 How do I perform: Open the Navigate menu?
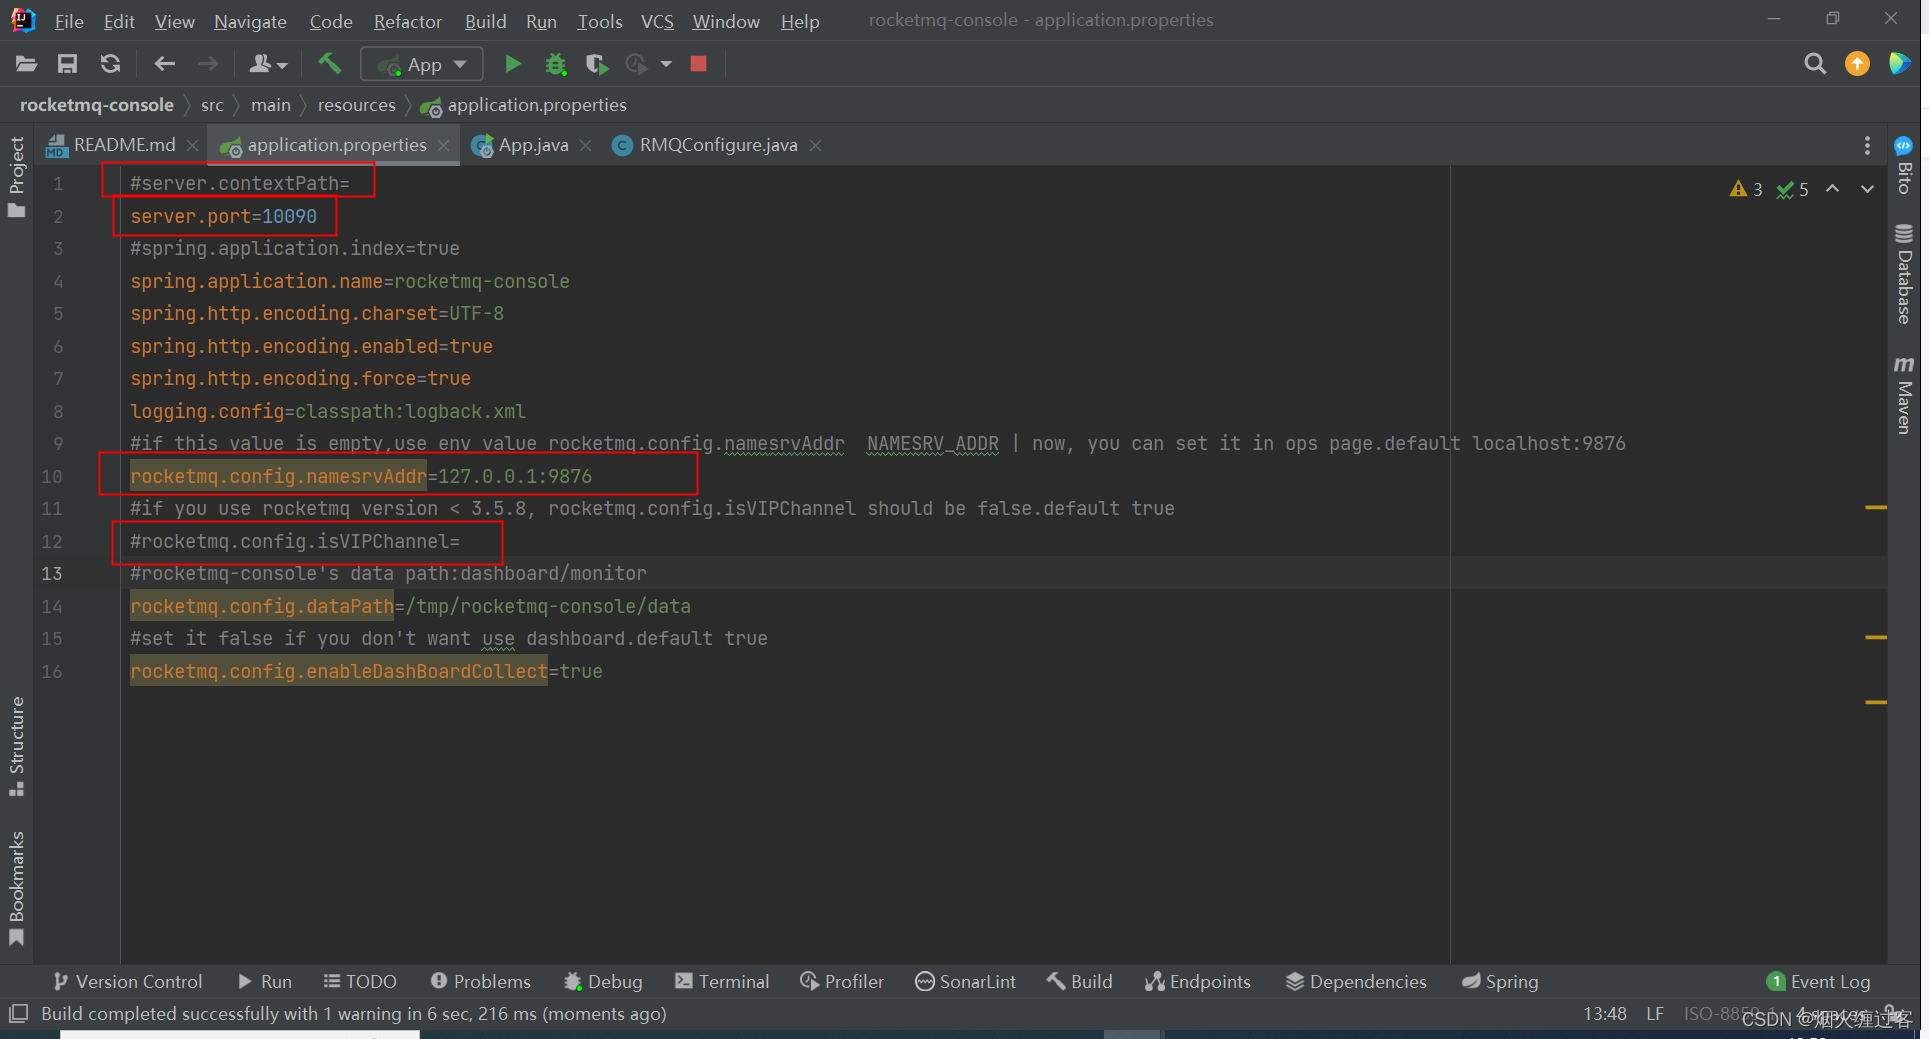coord(250,21)
